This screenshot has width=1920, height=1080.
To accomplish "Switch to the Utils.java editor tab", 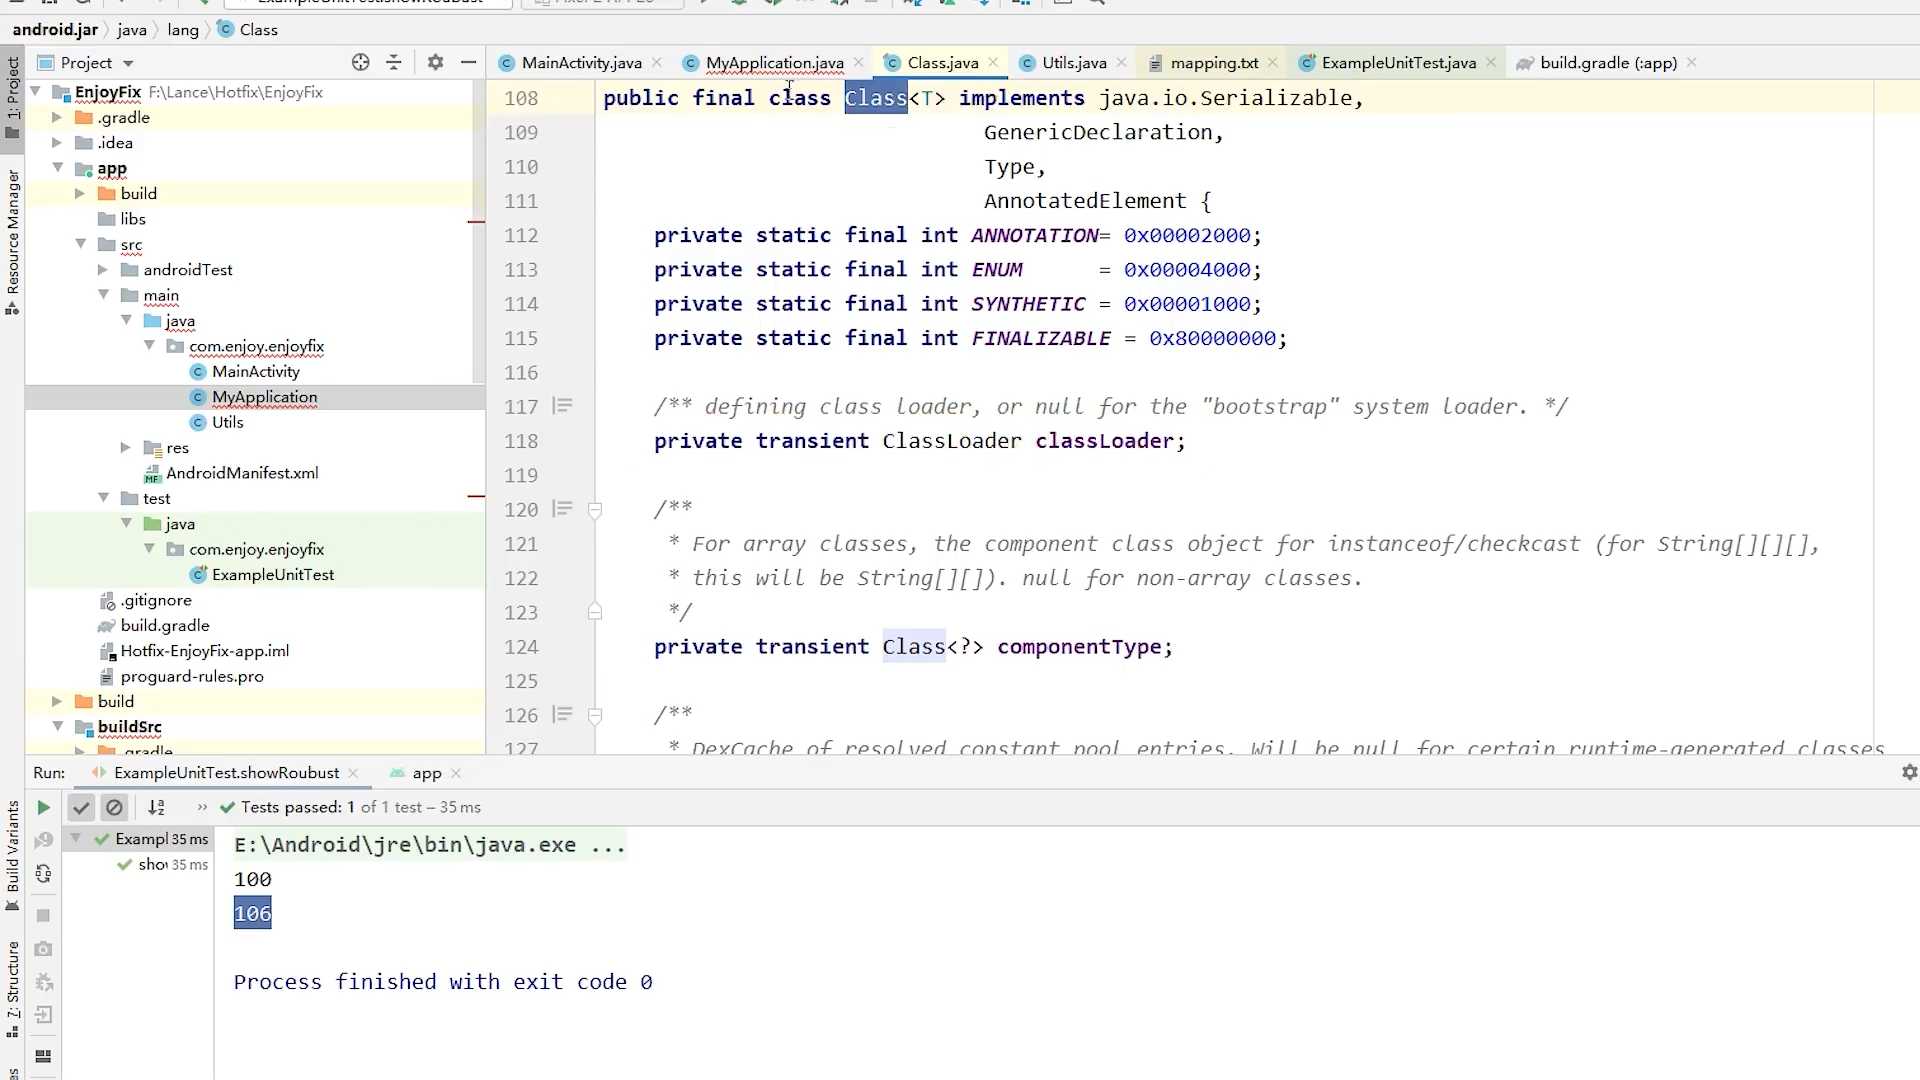I will pyautogui.click(x=1073, y=62).
